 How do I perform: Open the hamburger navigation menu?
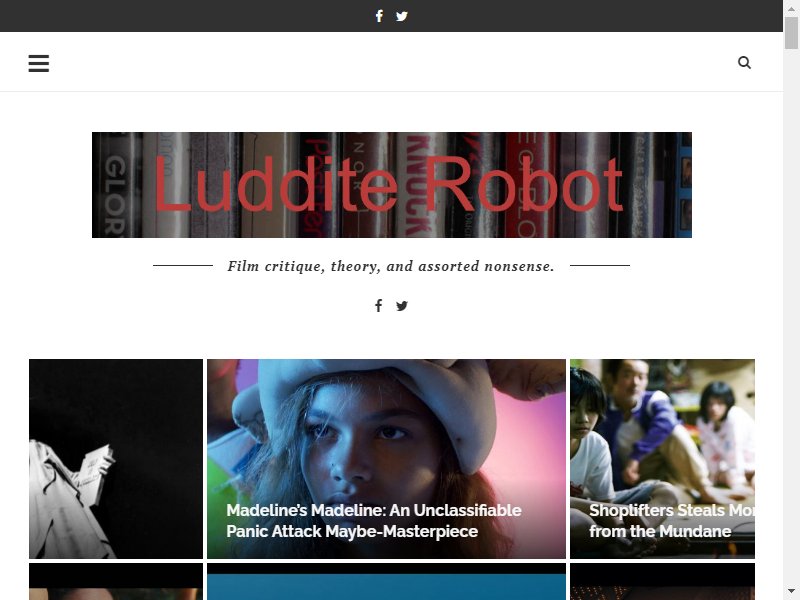(39, 63)
